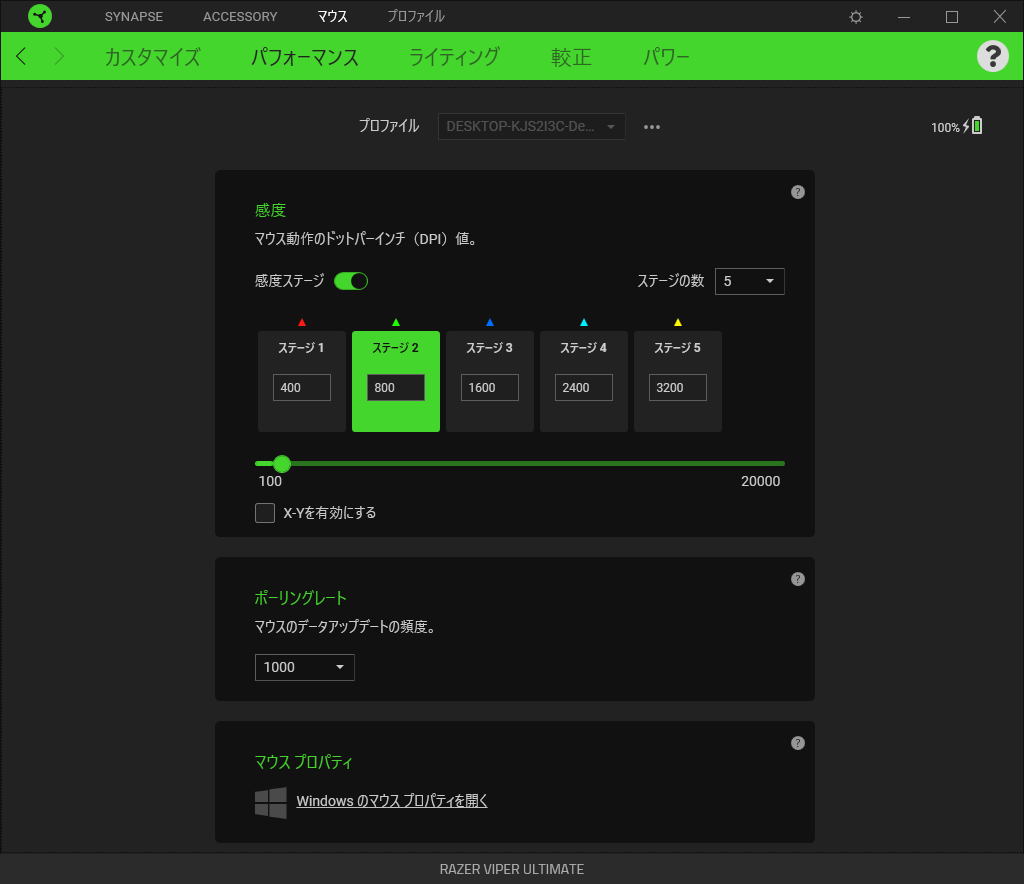This screenshot has width=1024, height=884.
Task: Expand the プロファイル dropdown
Action: pyautogui.click(x=532, y=126)
